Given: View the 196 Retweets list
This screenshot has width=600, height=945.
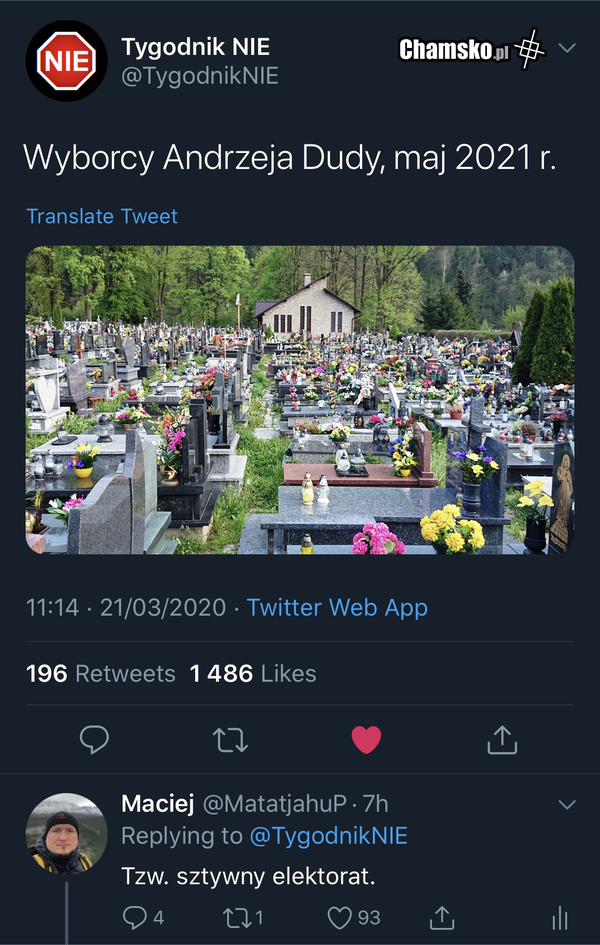Looking at the screenshot, I should [x=101, y=674].
